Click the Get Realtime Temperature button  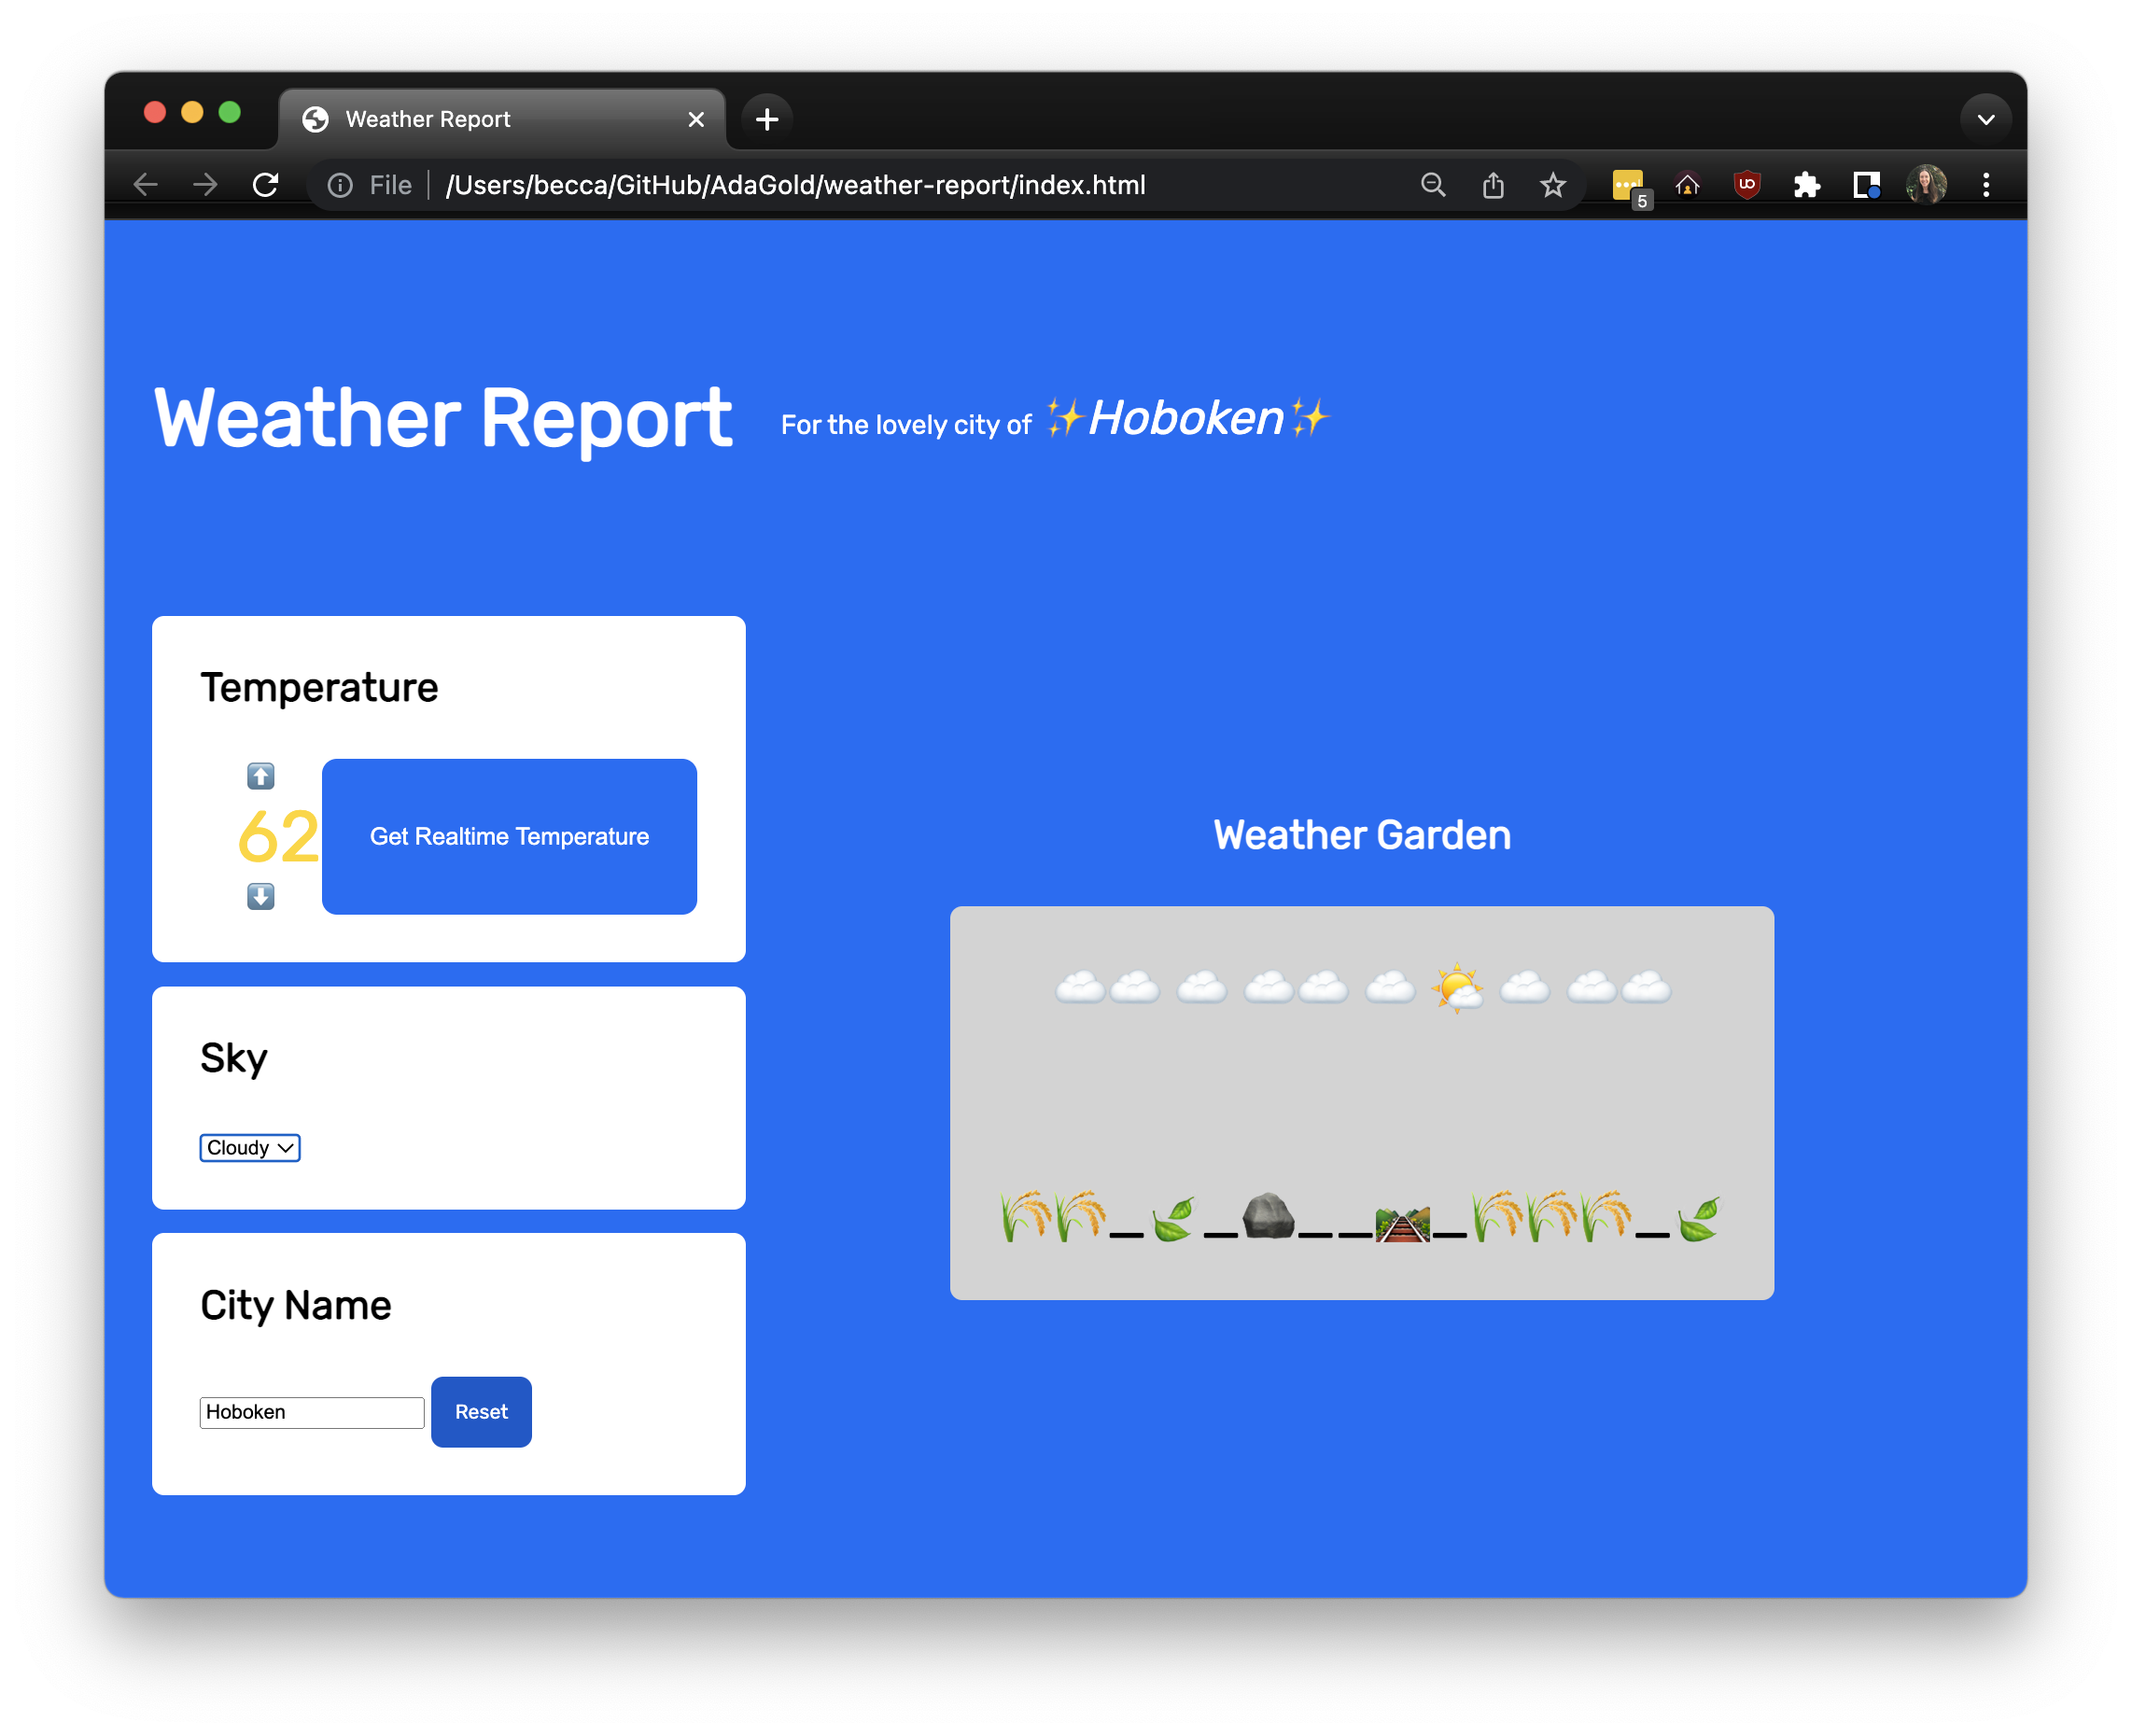(x=510, y=836)
